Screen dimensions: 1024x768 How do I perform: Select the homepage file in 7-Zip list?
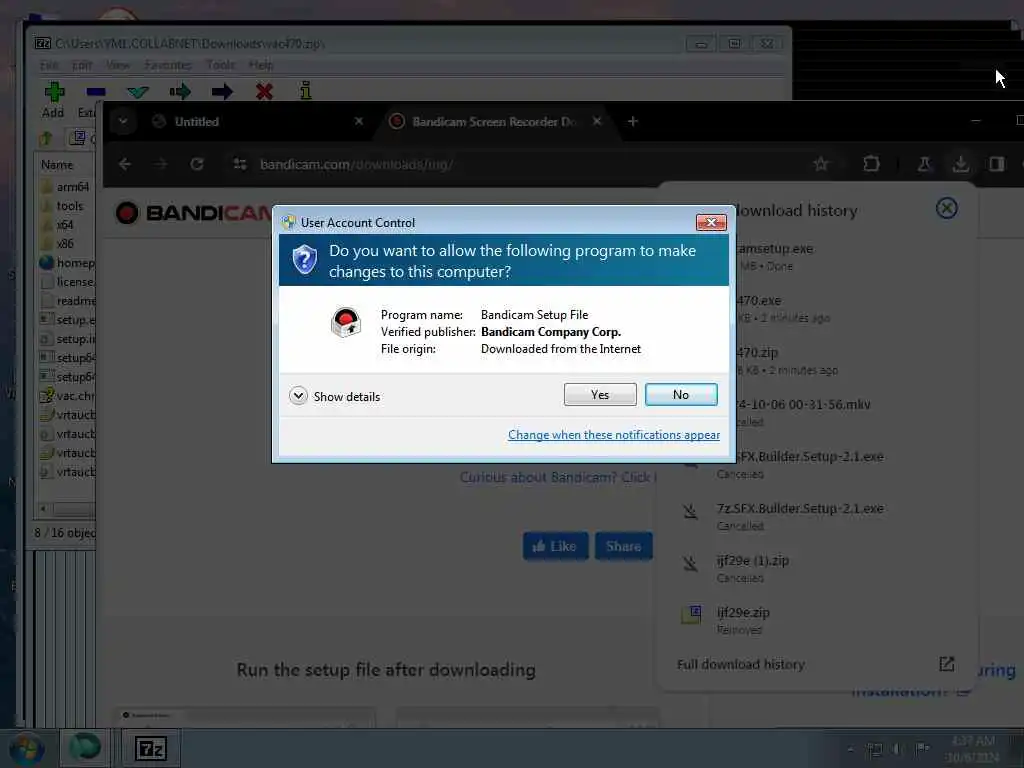pyautogui.click(x=67, y=263)
